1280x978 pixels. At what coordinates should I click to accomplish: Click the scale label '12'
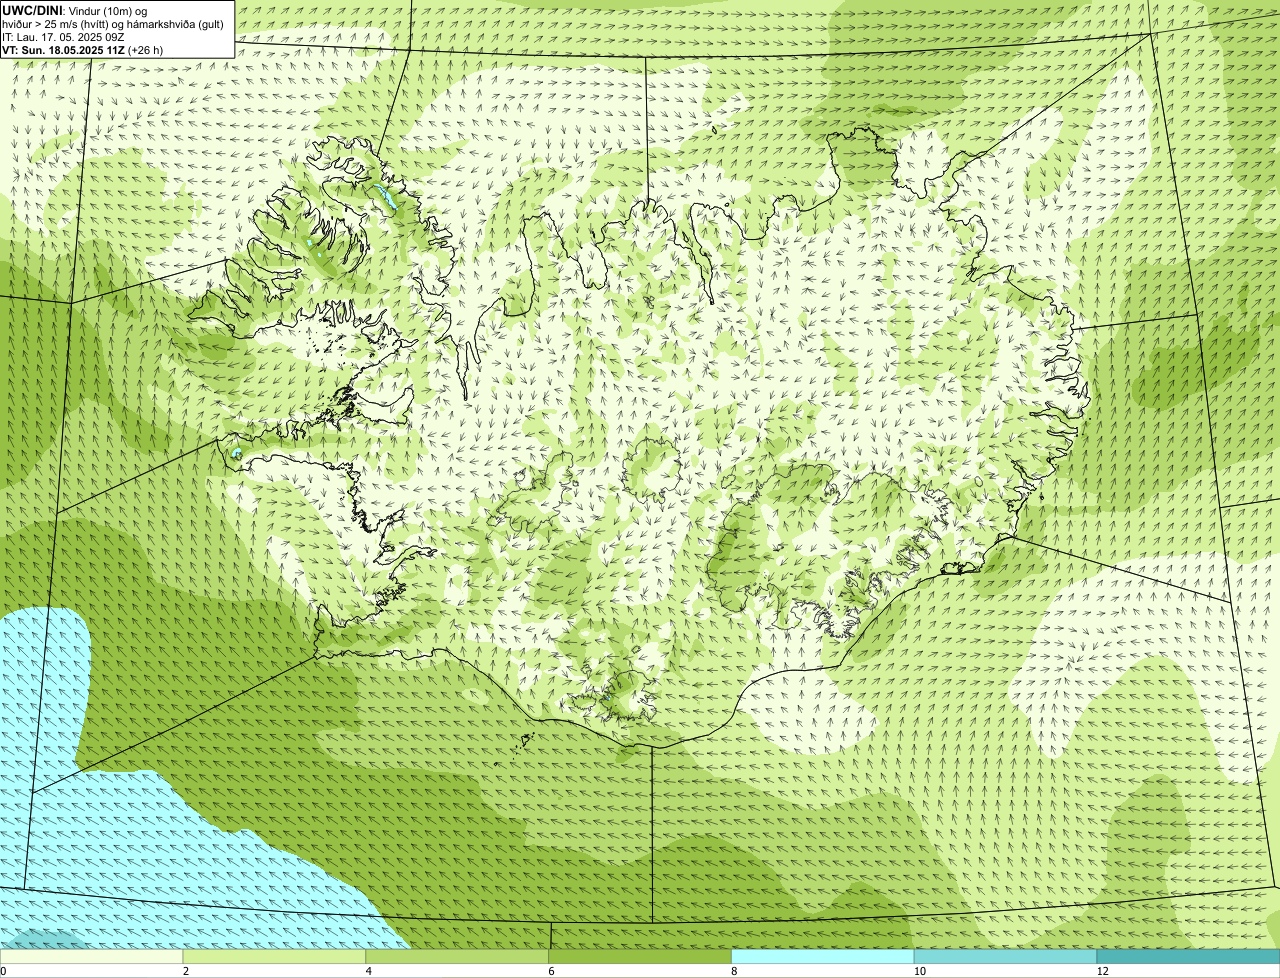click(x=1102, y=971)
